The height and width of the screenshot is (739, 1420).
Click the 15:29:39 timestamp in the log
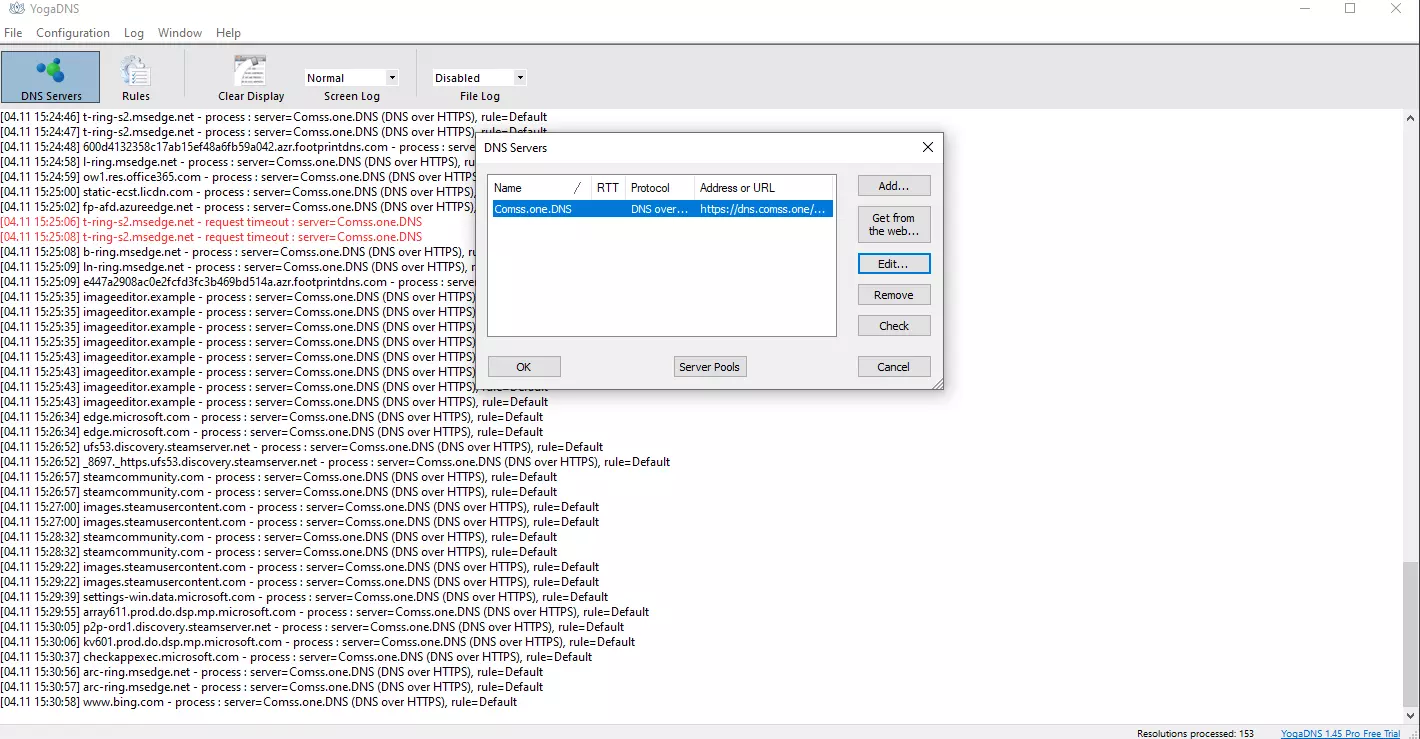pos(40,597)
